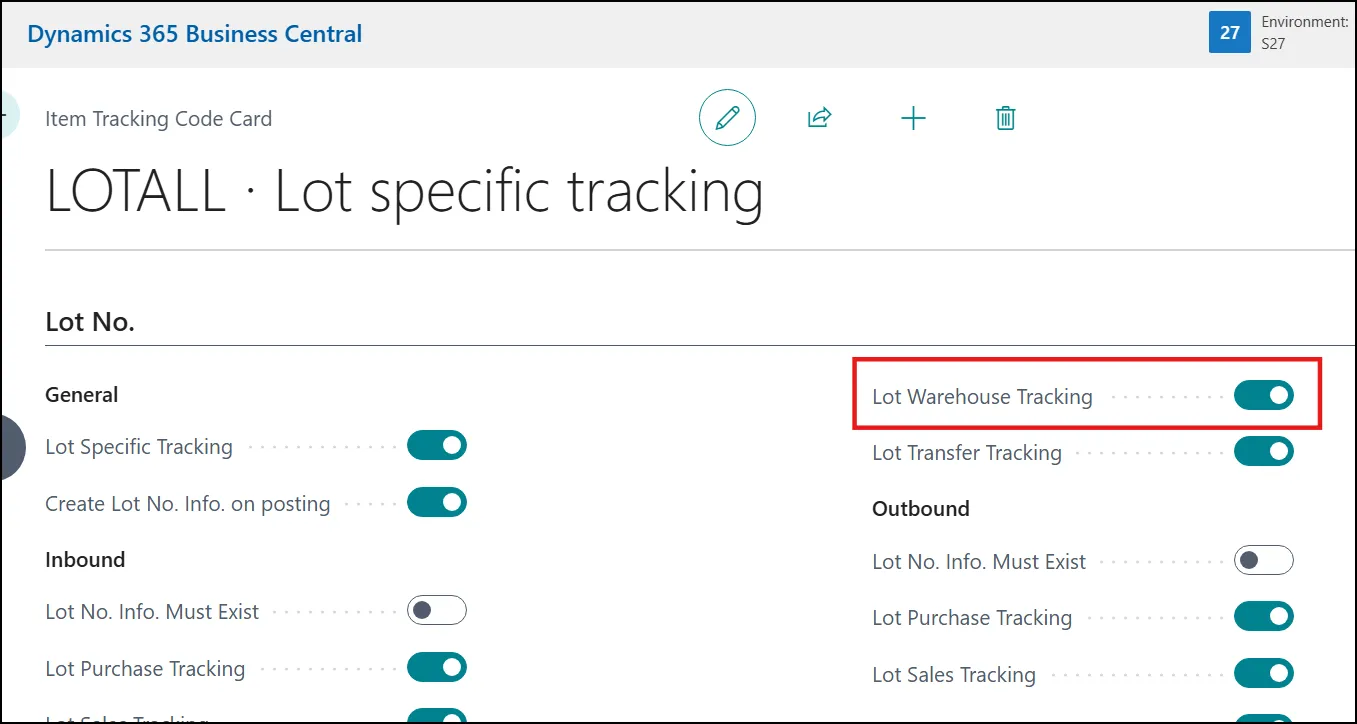1357x724 pixels.
Task: Click the pencil Edit icon
Action: (x=727, y=118)
